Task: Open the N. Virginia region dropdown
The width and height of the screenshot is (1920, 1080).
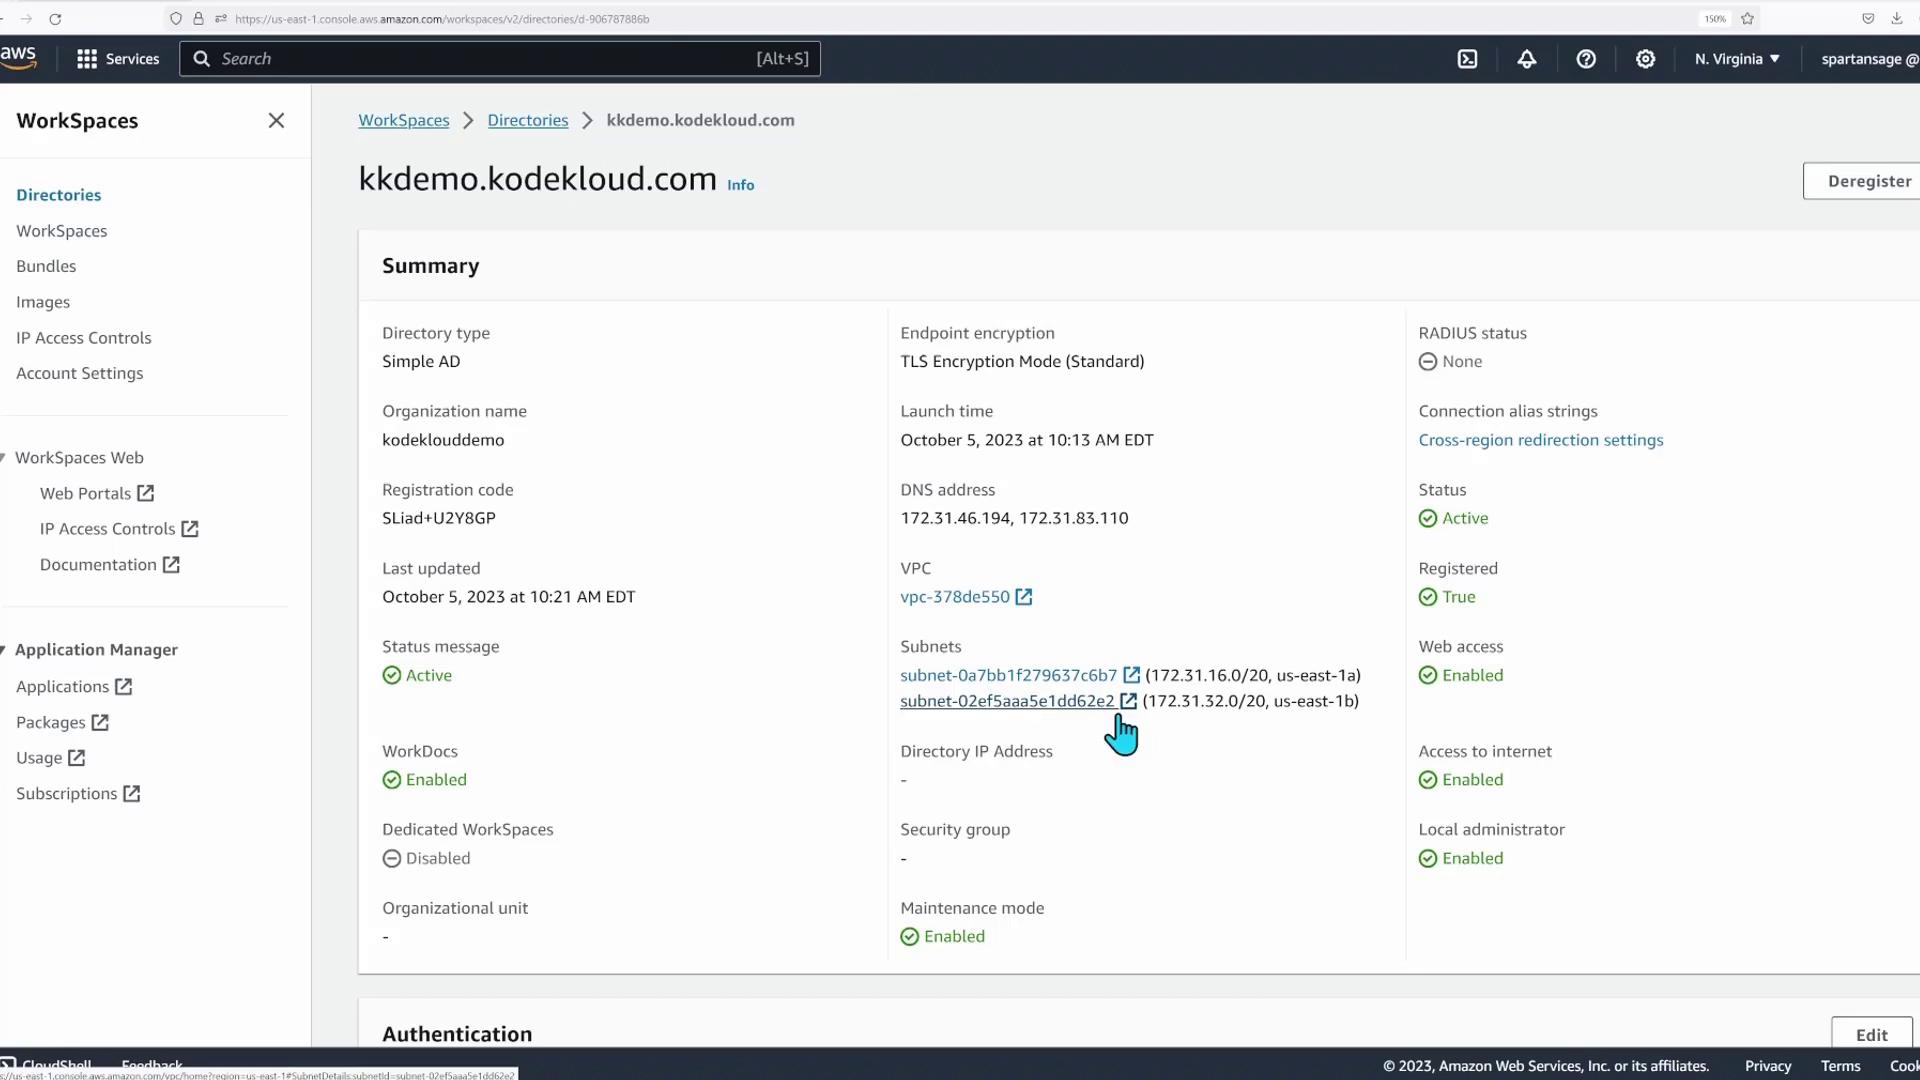Action: (1737, 59)
